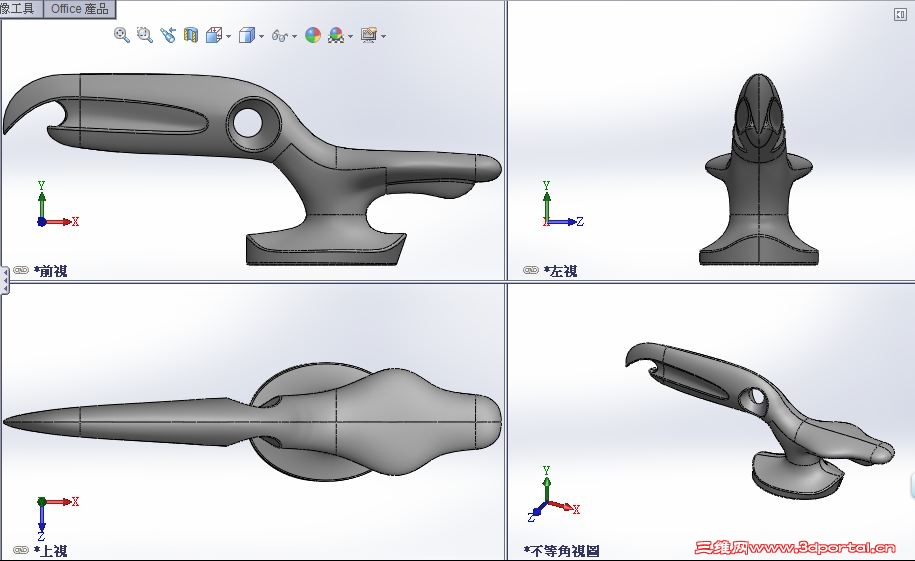915x561 pixels.
Task: Toggle the link icon beside *左視
Action: [x=531, y=270]
